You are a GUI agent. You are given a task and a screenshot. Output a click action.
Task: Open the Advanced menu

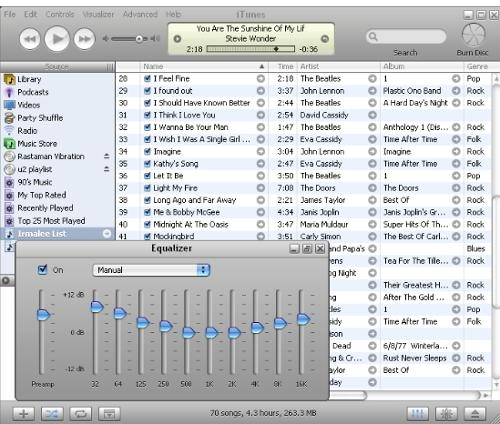point(140,14)
